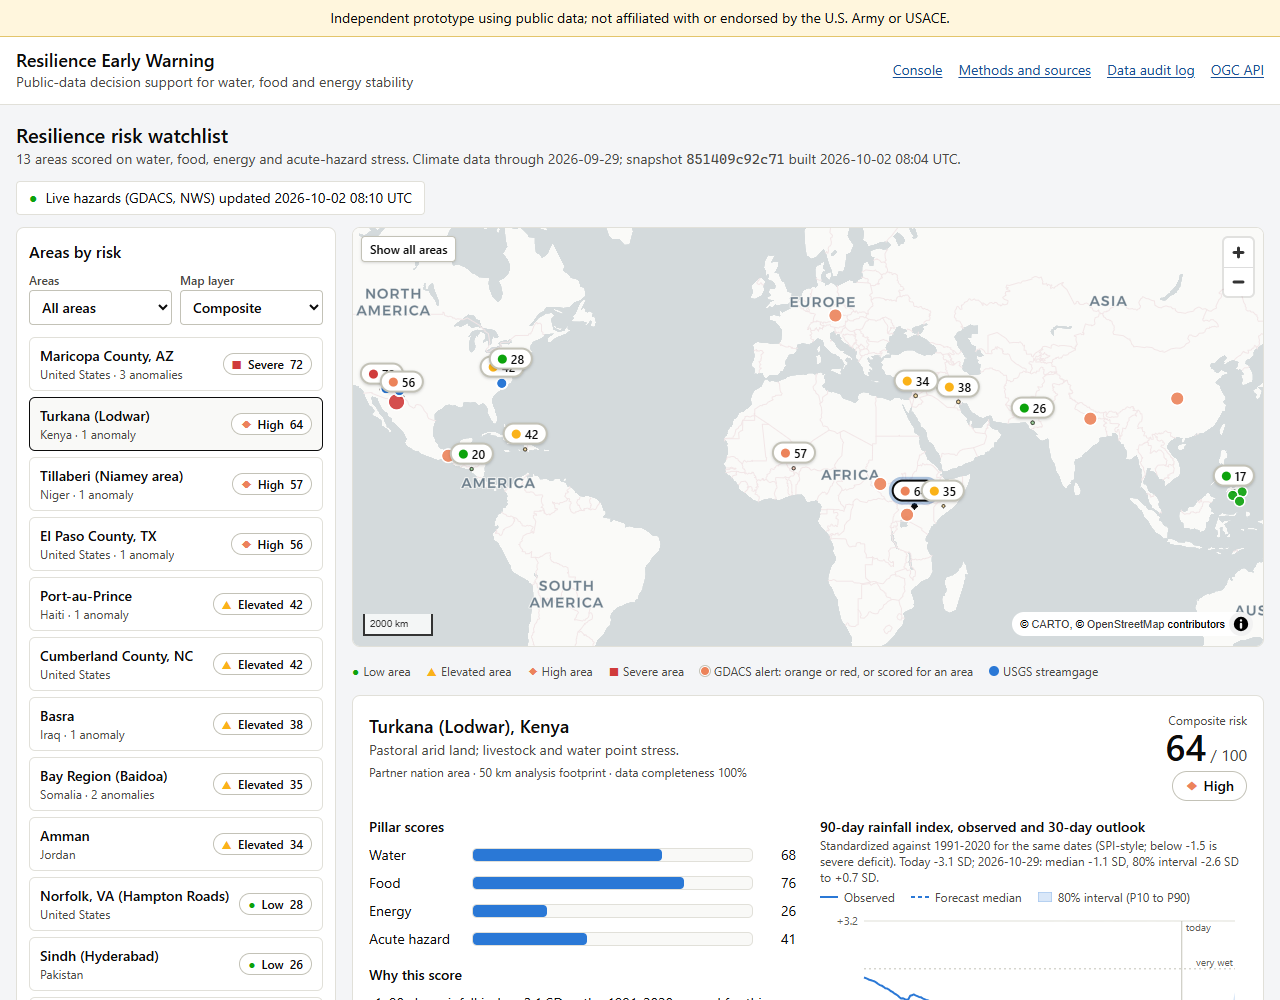
Task: Open the Console page
Action: point(917,70)
